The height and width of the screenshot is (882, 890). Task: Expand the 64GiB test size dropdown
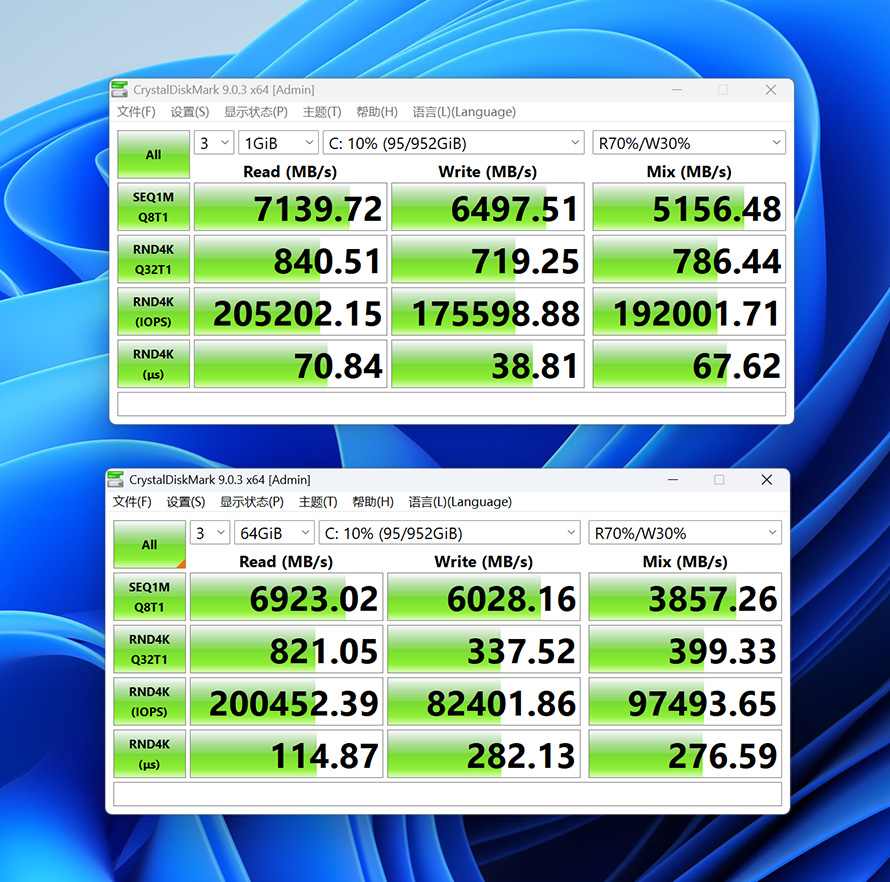[x=274, y=533]
